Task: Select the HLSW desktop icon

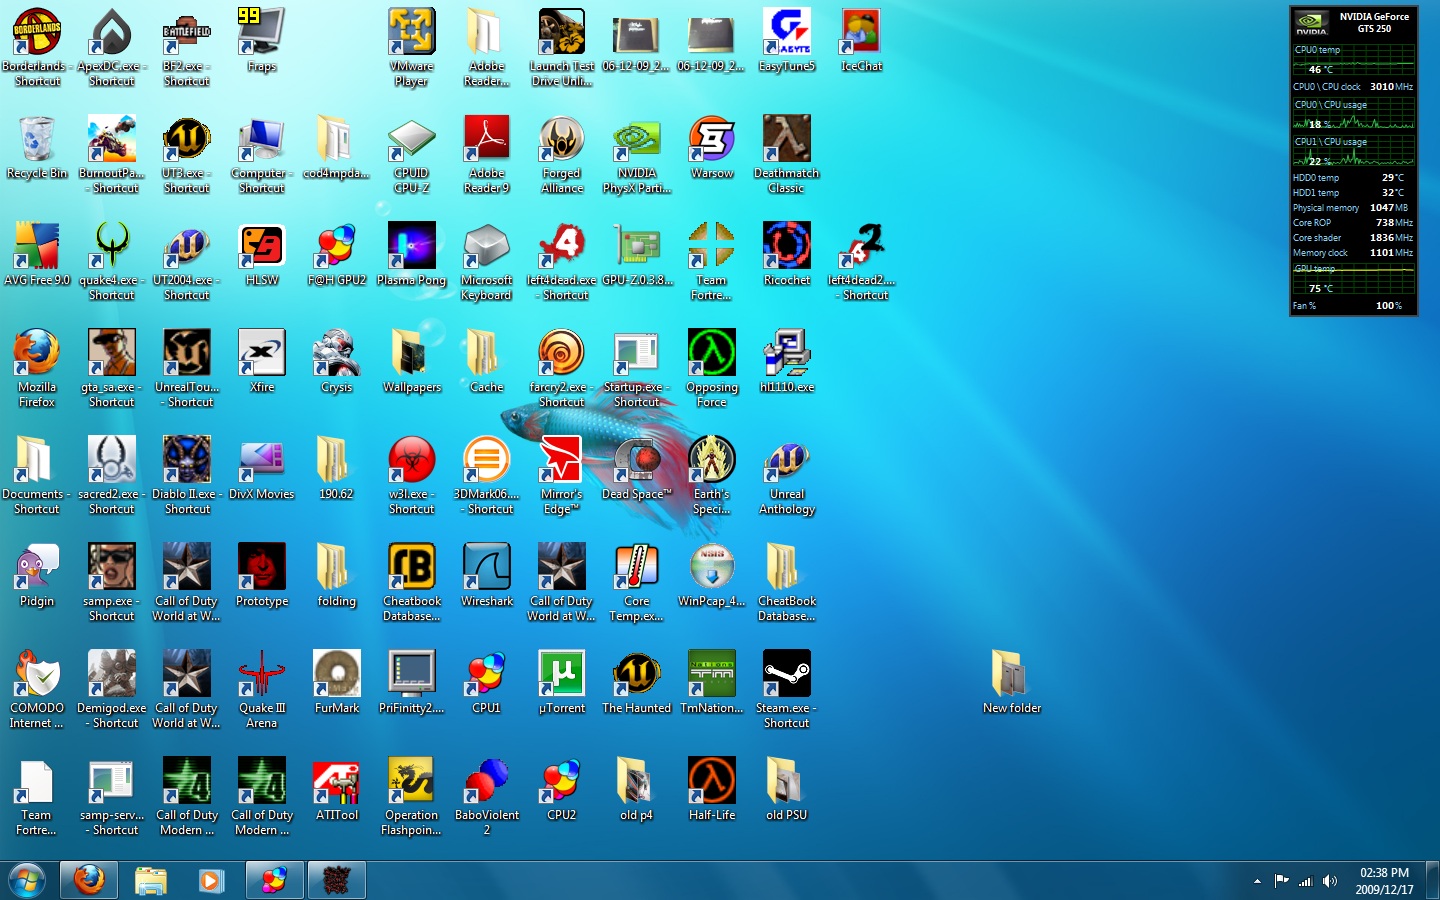Action: (x=262, y=246)
